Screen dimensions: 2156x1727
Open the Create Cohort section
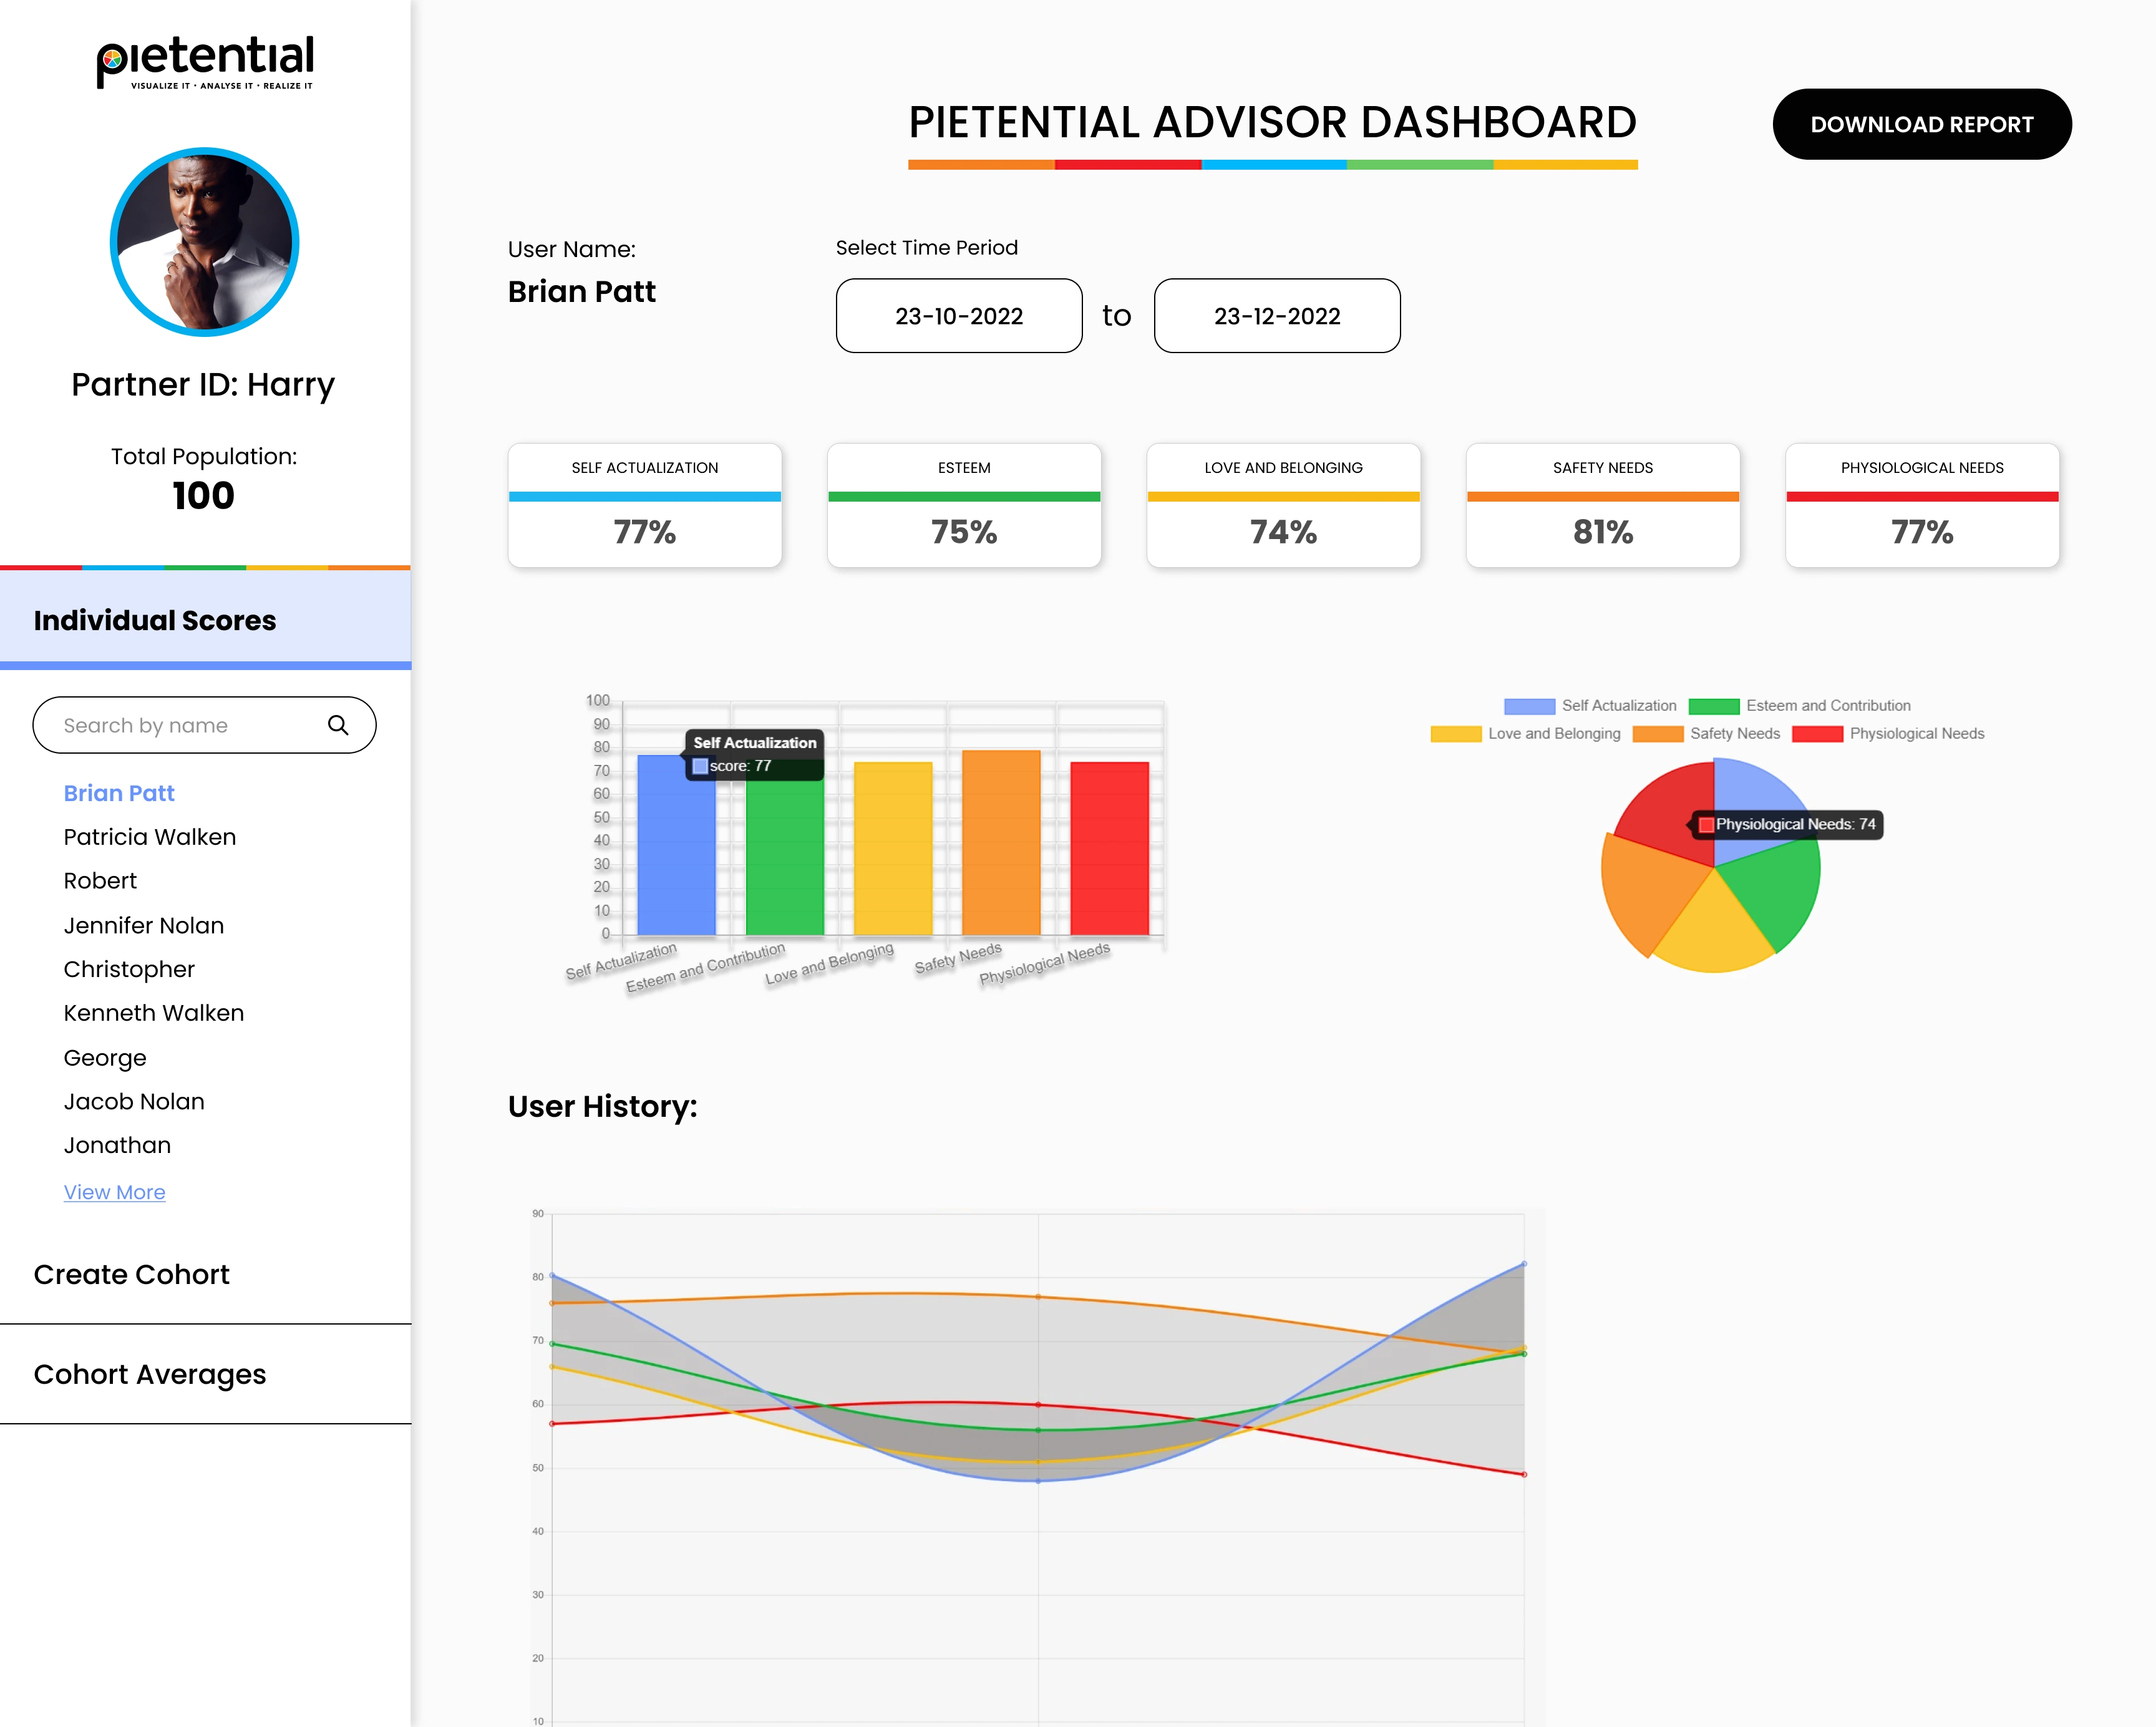coord(131,1274)
